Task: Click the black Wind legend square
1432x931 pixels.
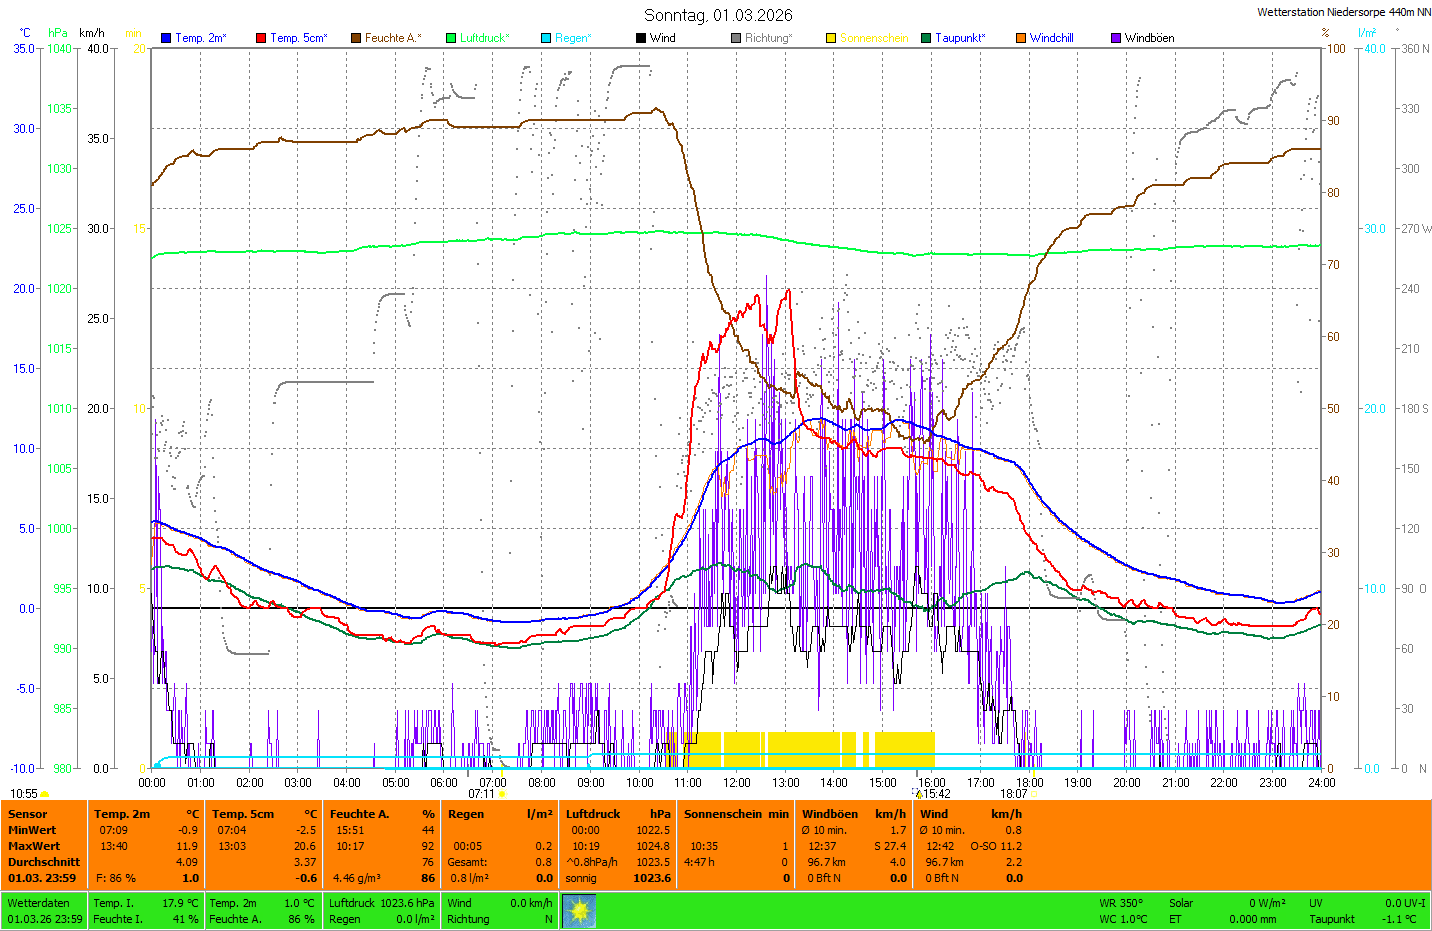Action: [x=641, y=38]
